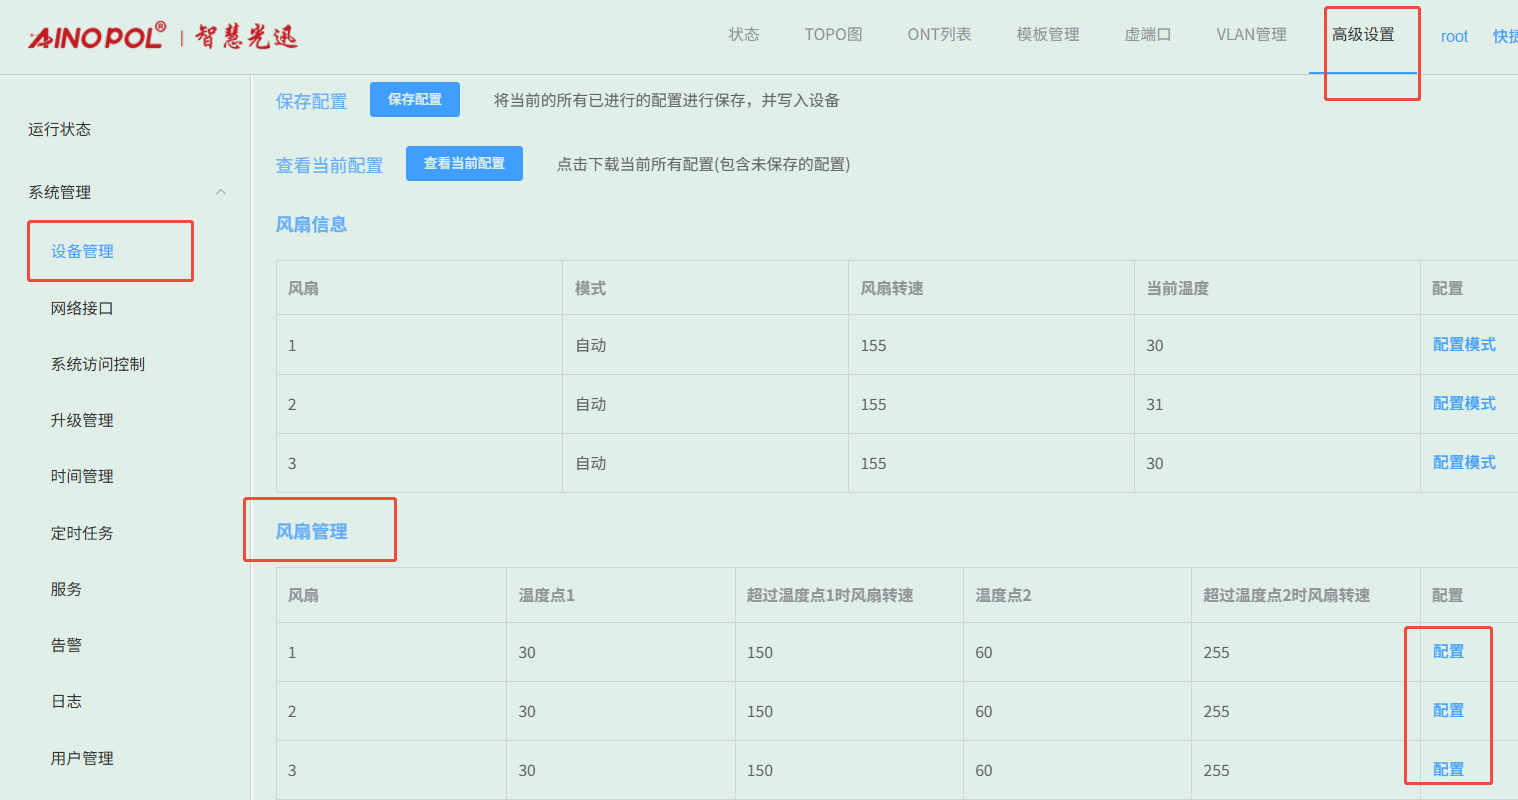The image size is (1518, 800).
Task: Go to 升级管理 in the sidebar
Action: (x=82, y=420)
